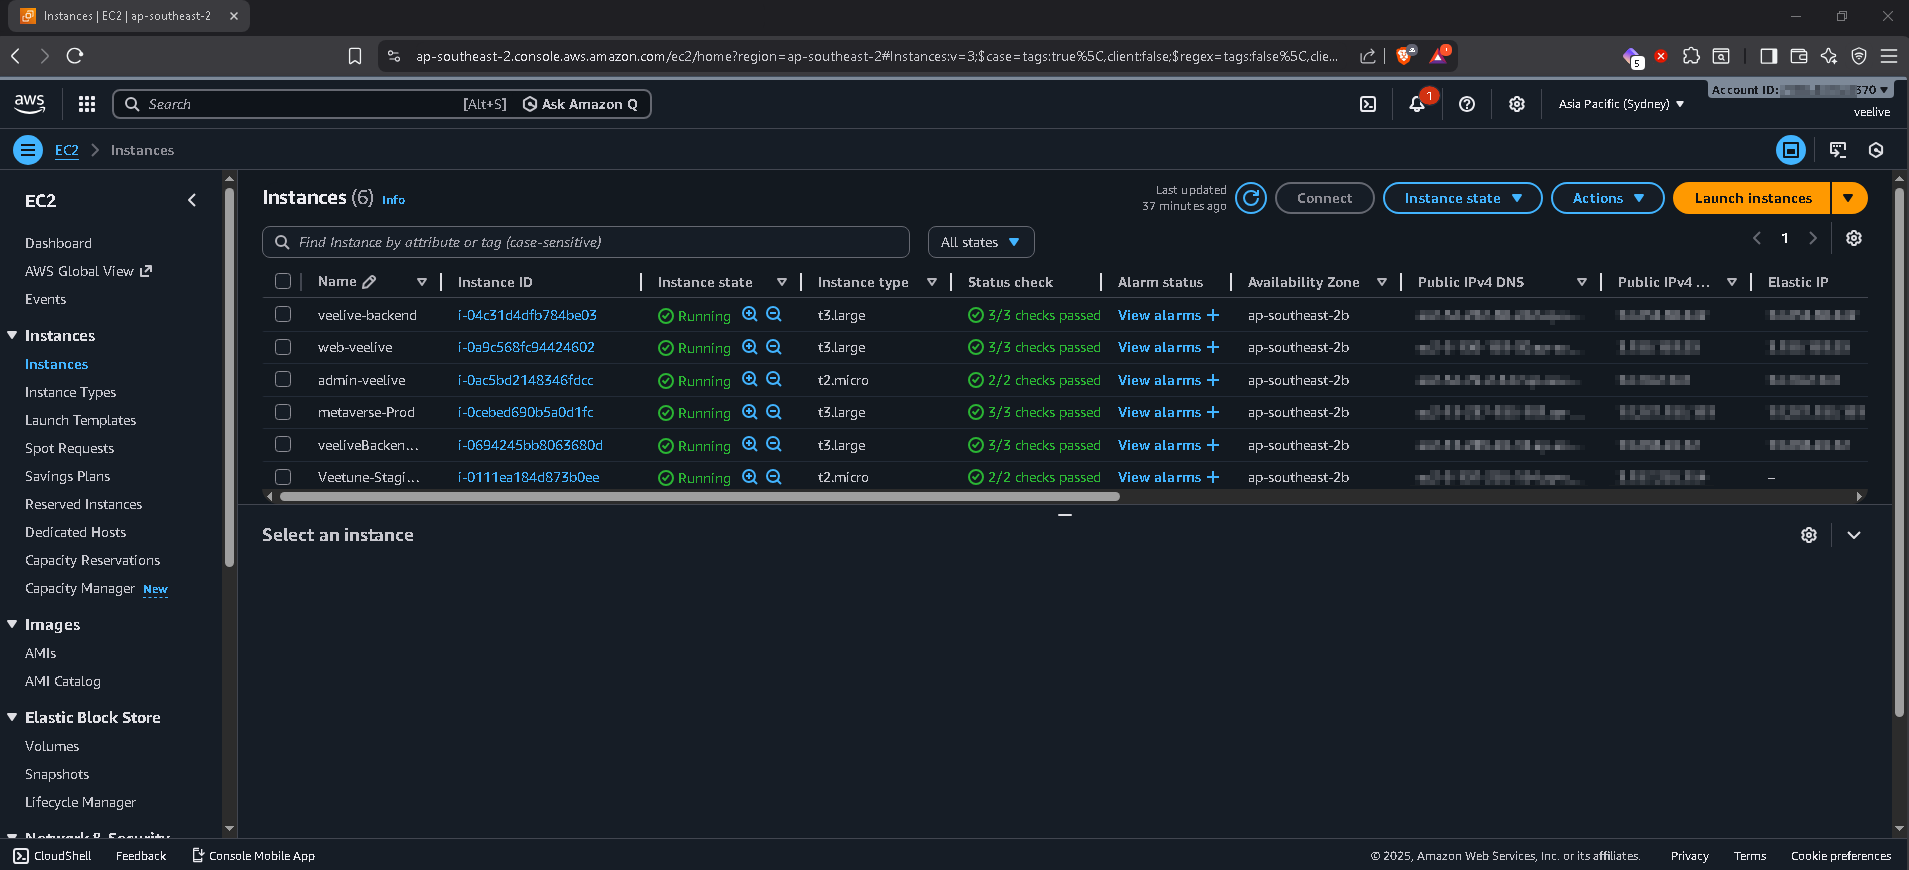Zoom in filter for metaverse-Prod Running state
This screenshot has height=870, width=1909.
click(749, 412)
